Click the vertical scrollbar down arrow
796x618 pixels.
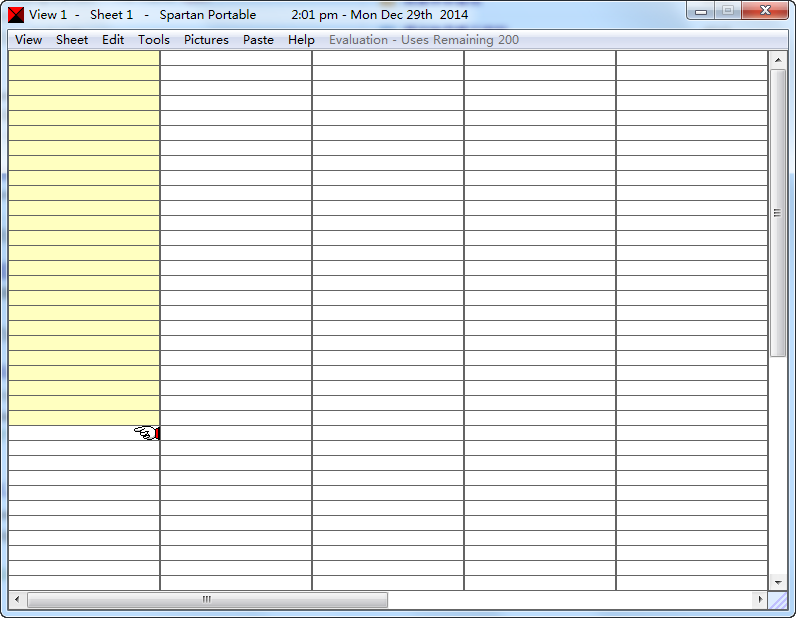pos(778,582)
